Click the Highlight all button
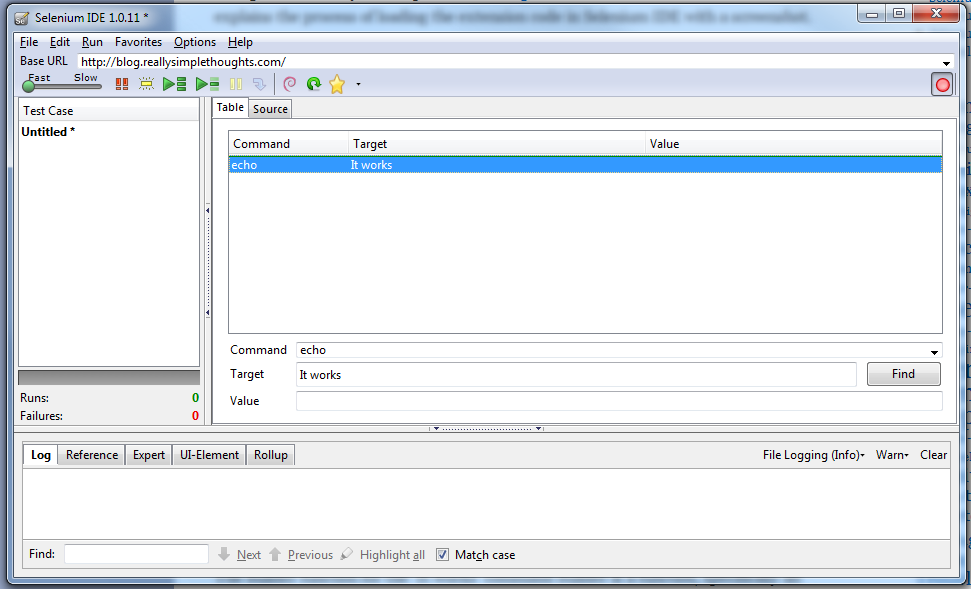 click(383, 554)
